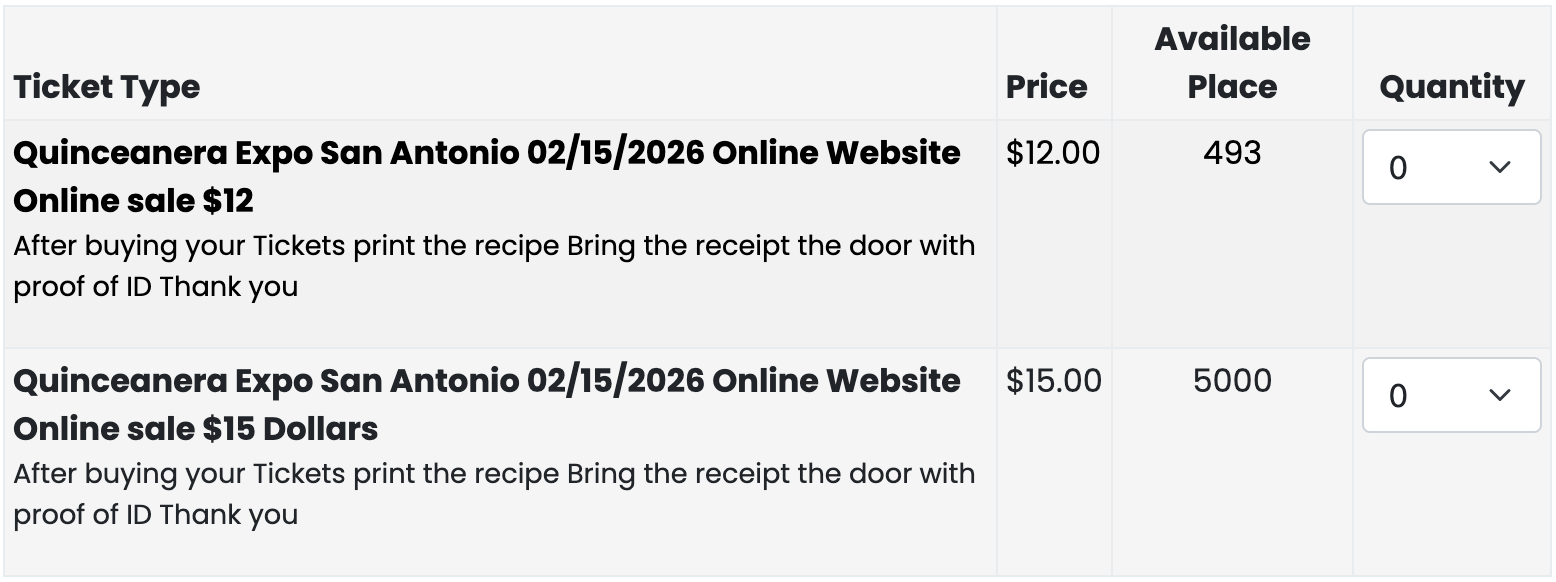
Task: Click the 493 available places number
Action: click(x=1232, y=153)
